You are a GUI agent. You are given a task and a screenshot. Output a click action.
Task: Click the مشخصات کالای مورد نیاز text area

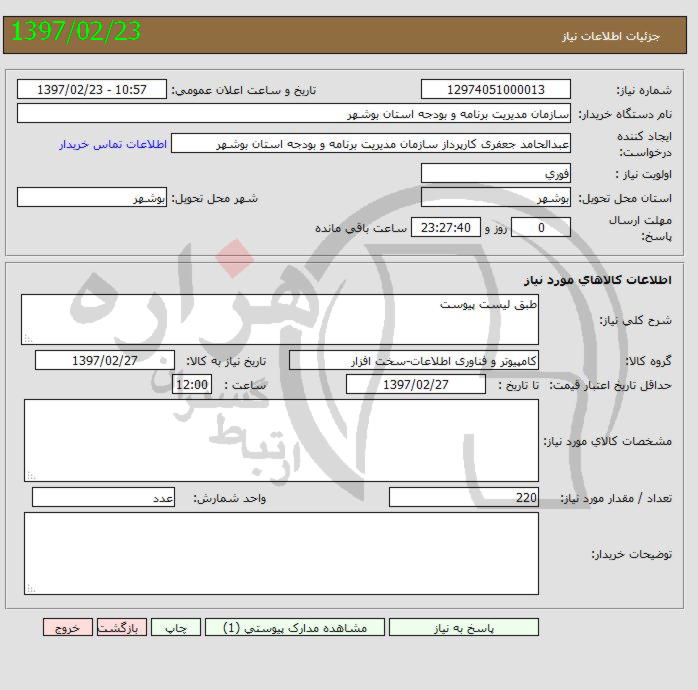tap(281, 440)
